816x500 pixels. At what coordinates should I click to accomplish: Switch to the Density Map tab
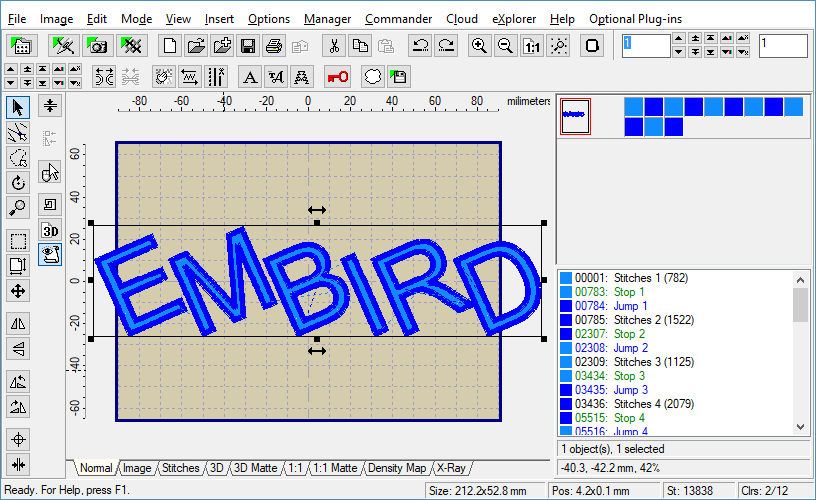tap(397, 468)
